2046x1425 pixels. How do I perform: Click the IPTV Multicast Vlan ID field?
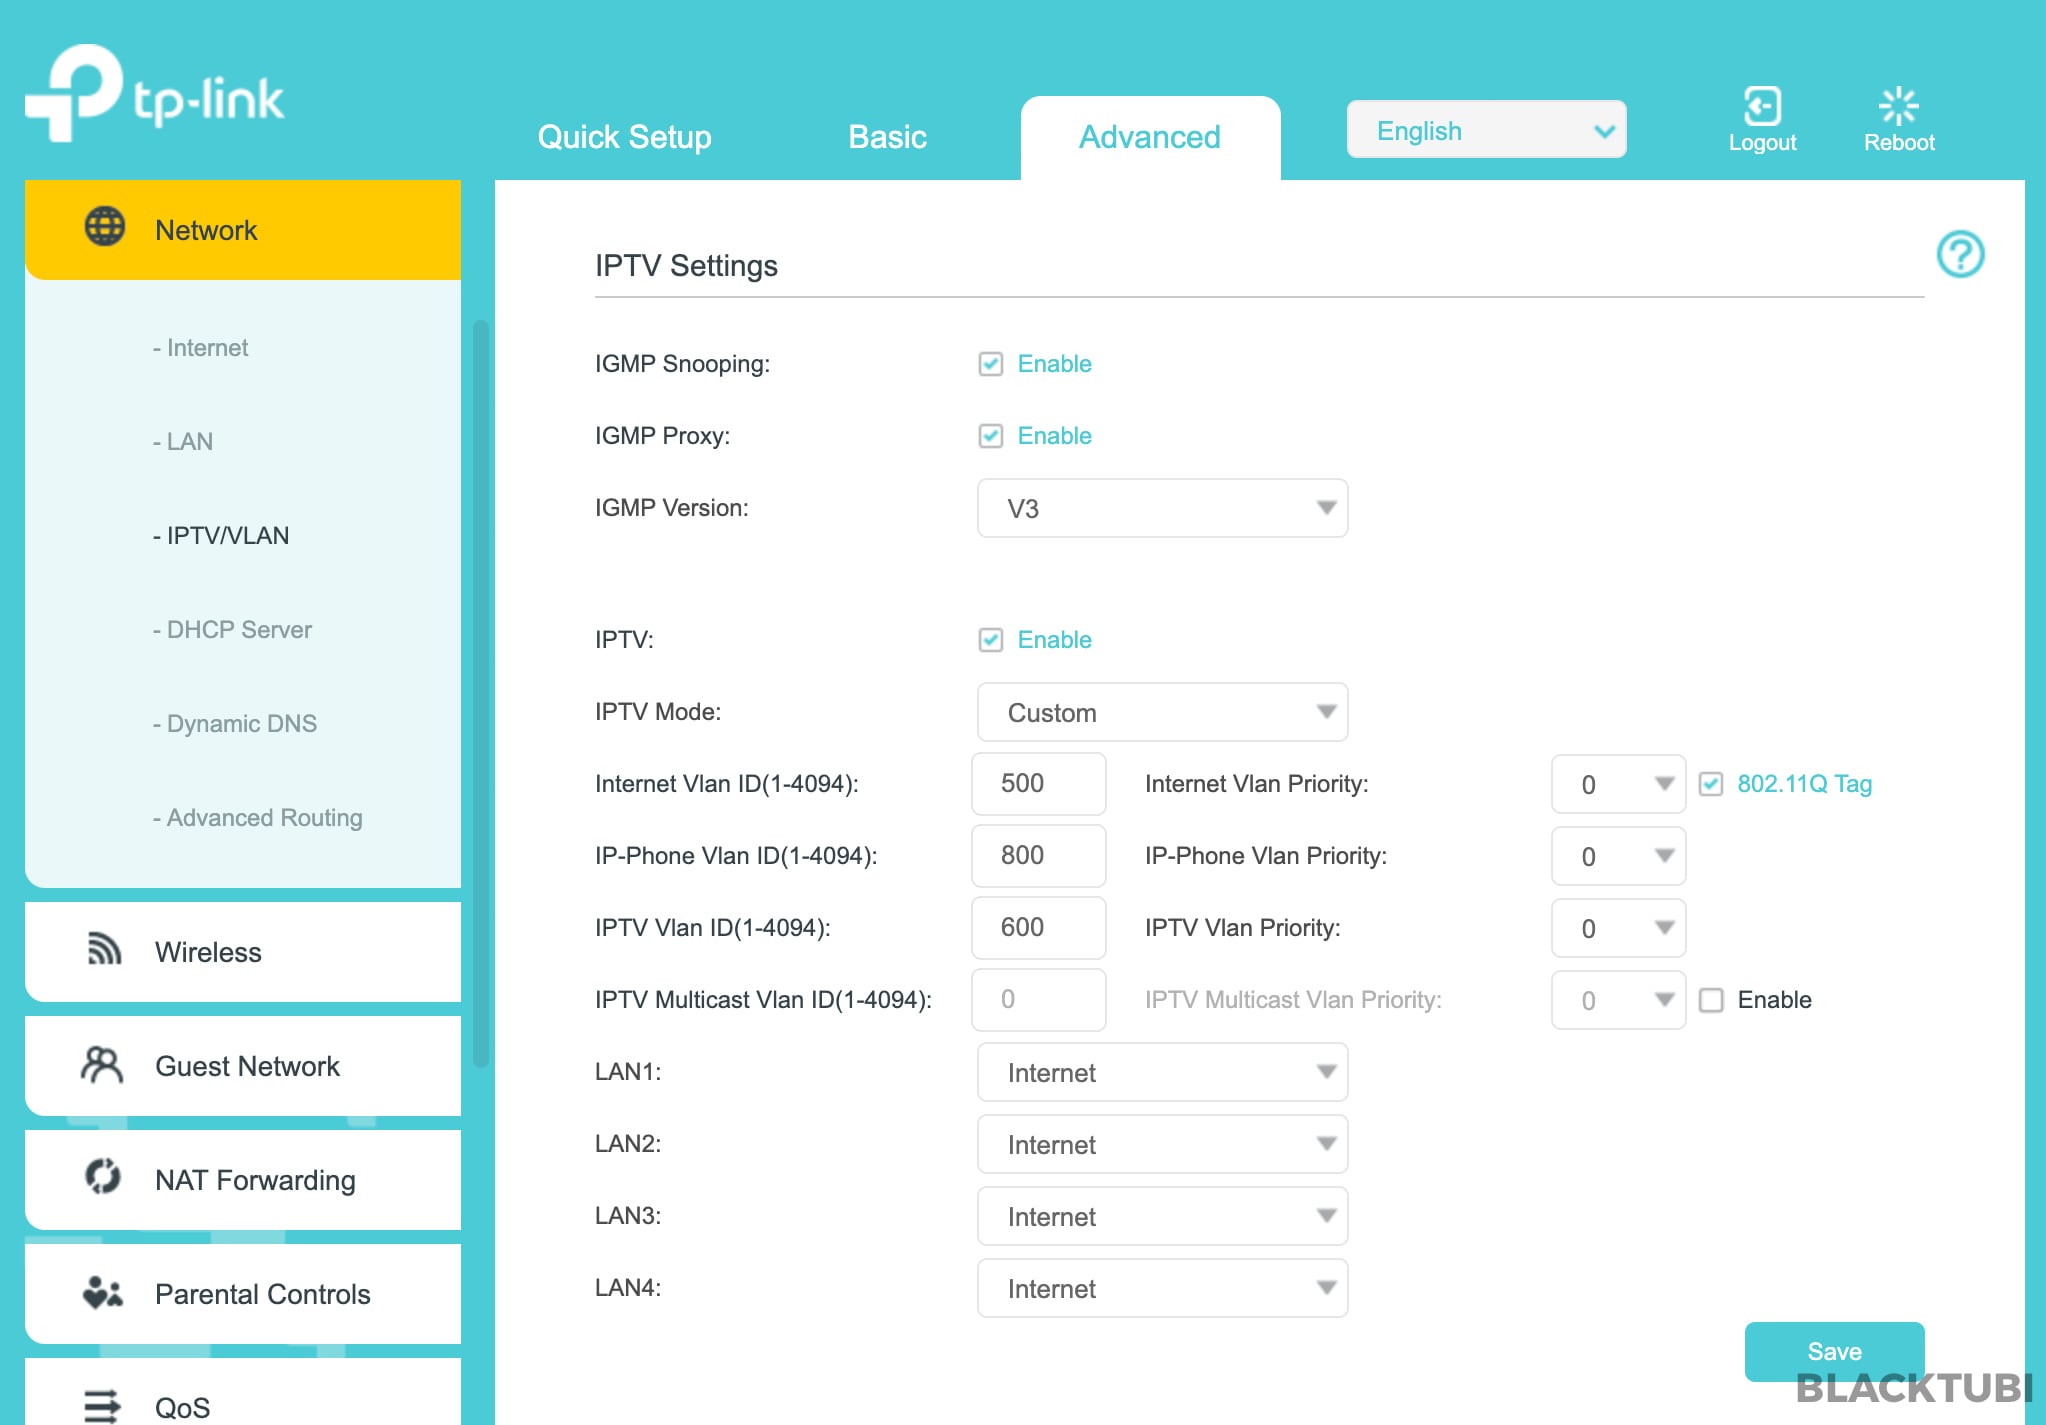point(1038,1000)
